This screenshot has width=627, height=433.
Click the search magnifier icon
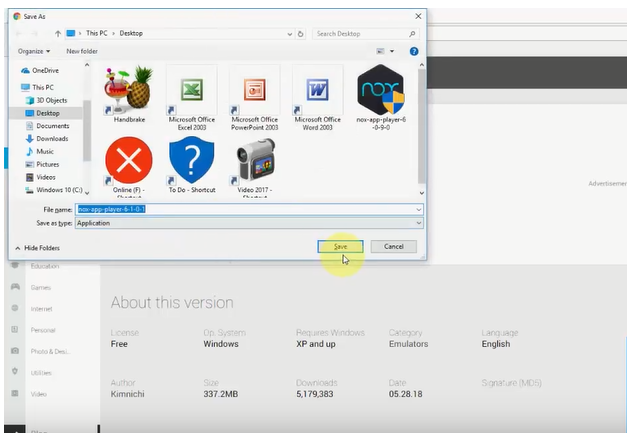point(412,34)
